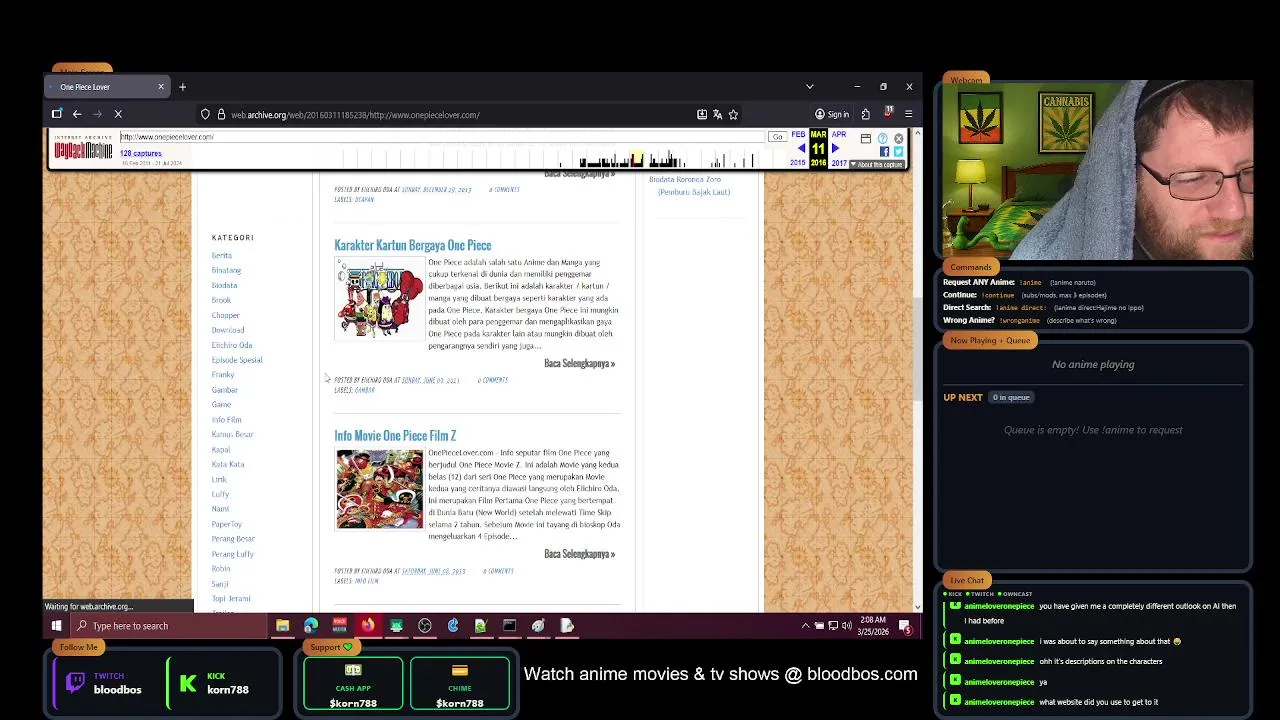Close the Wayback toolbar with its X
The image size is (1280, 720).
[898, 139]
